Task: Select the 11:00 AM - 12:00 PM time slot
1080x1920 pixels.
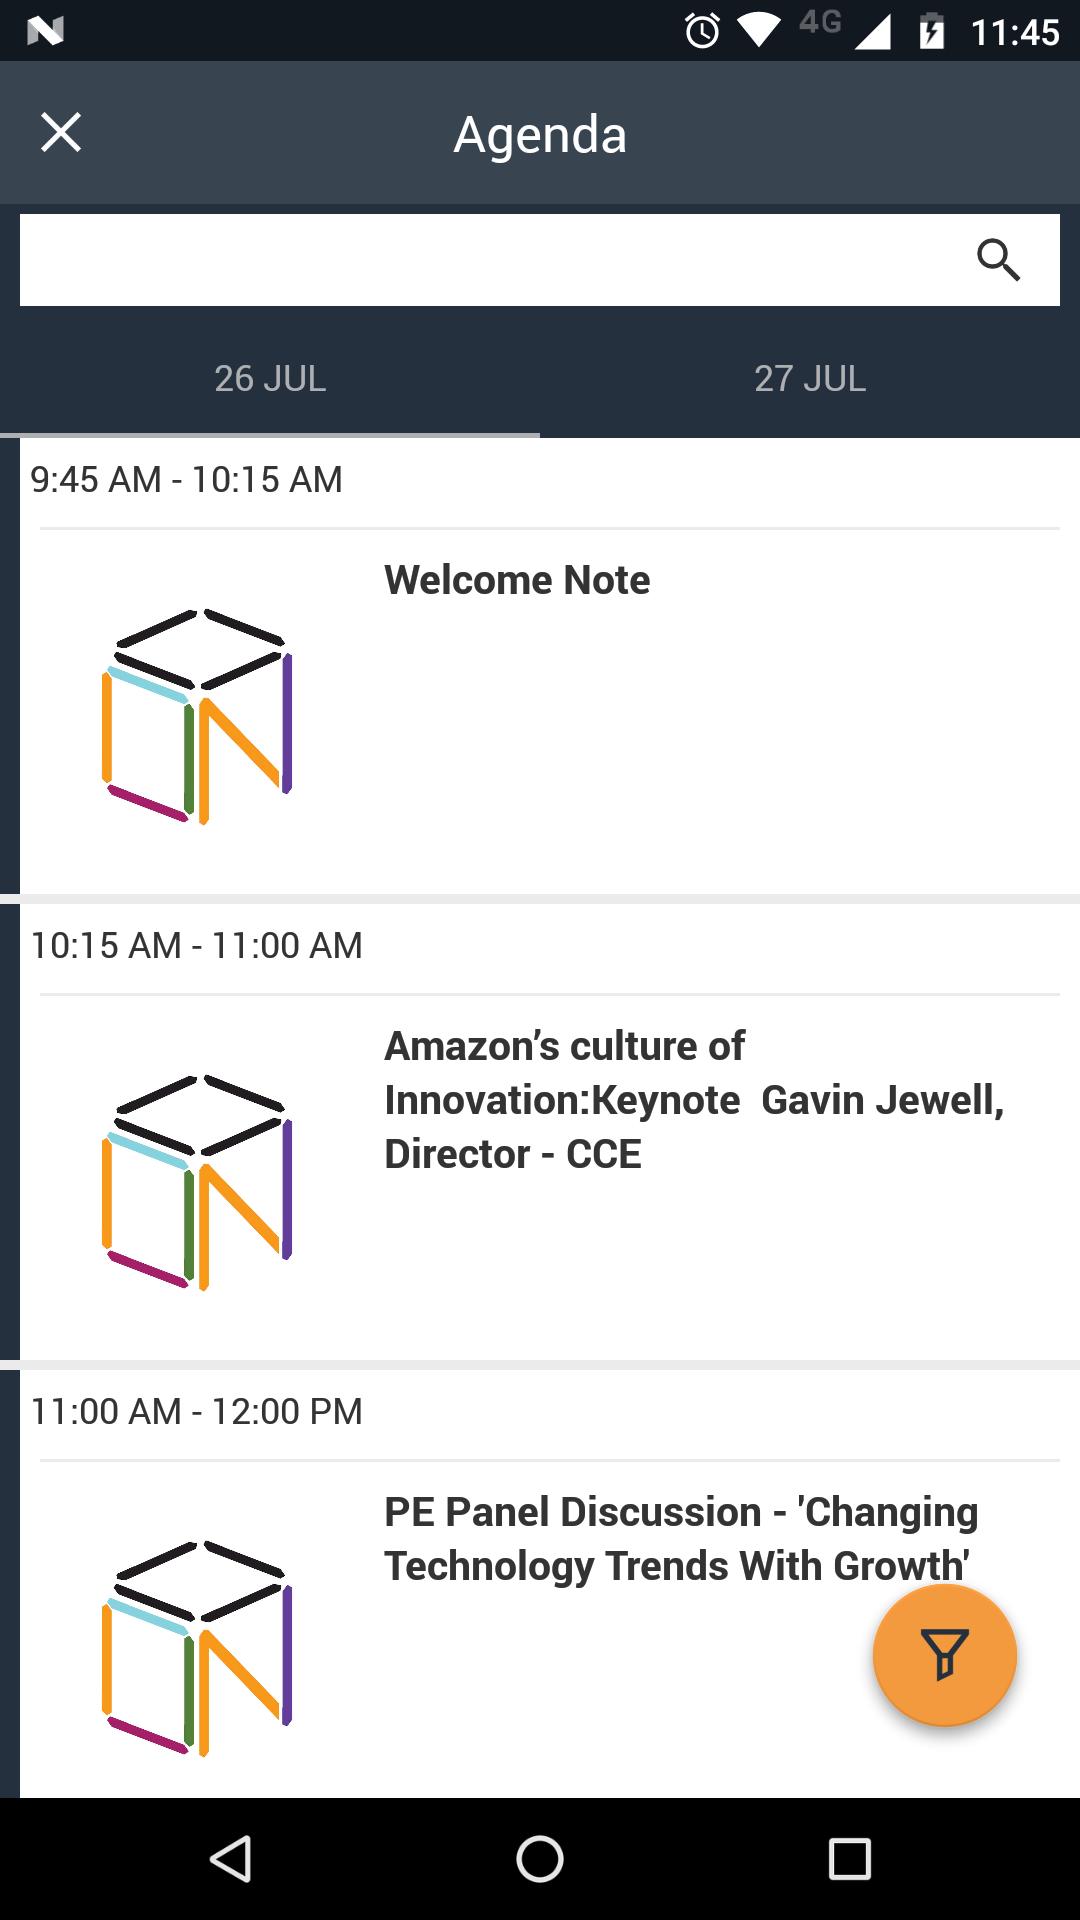Action: point(197,1412)
